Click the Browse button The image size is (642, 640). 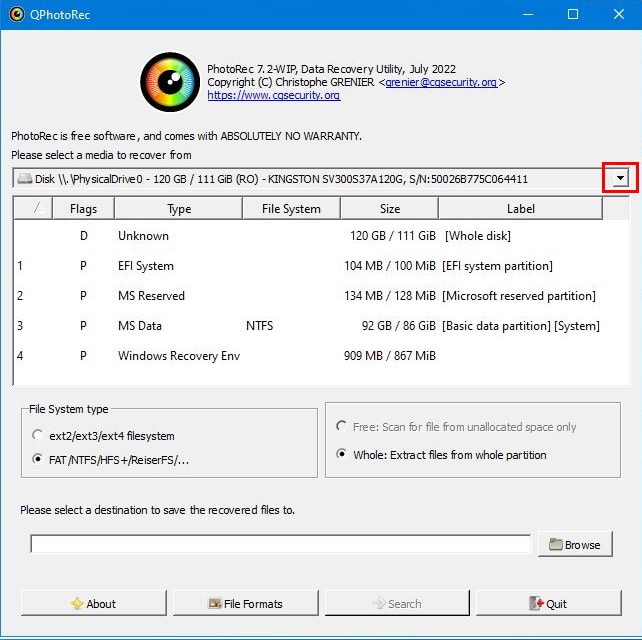coord(575,544)
